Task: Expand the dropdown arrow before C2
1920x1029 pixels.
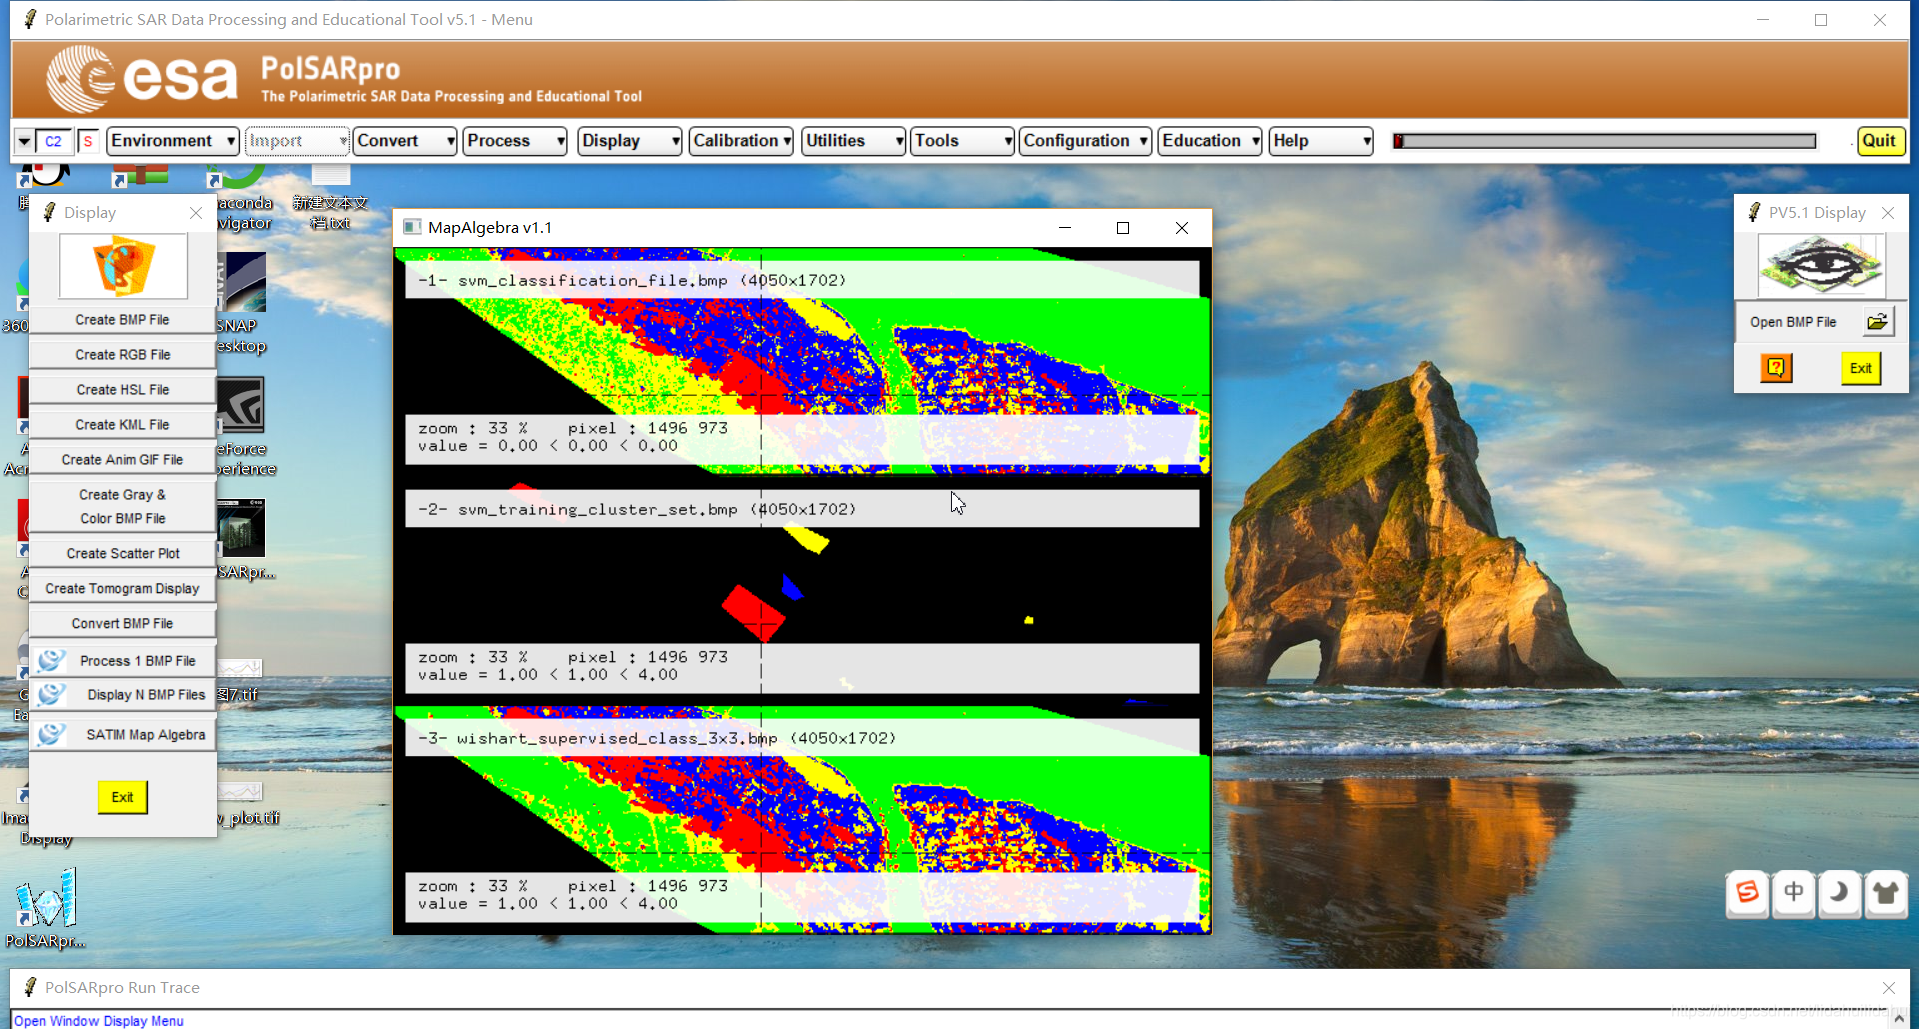Action: click(x=24, y=141)
